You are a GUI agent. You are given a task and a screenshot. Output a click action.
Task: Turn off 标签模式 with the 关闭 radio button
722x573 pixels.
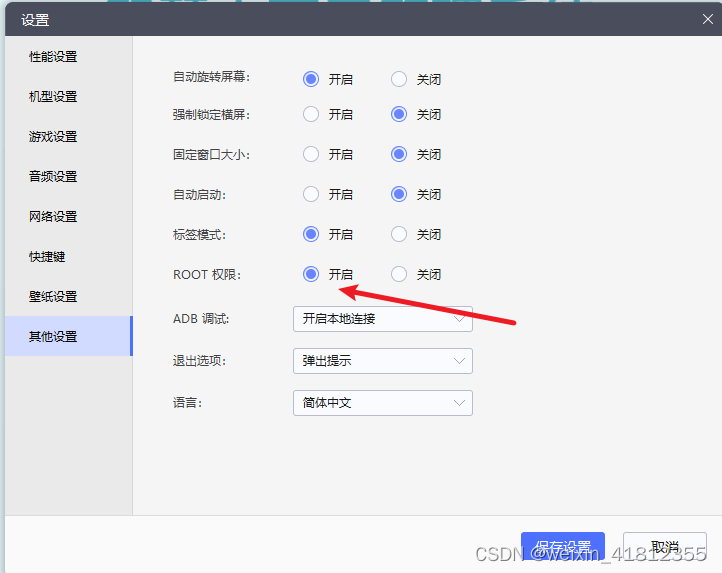[x=399, y=234]
